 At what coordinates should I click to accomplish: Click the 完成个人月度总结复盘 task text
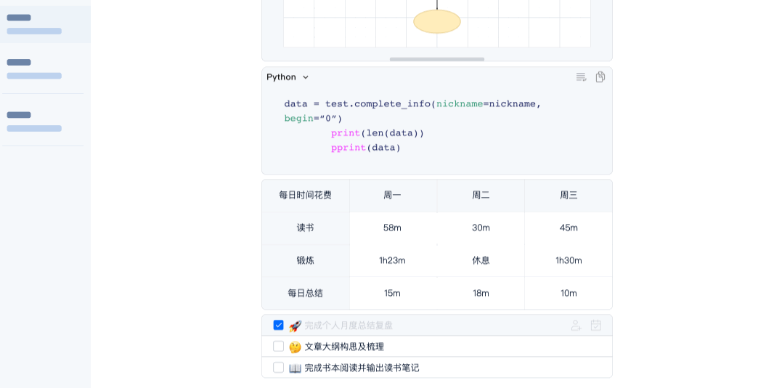point(348,326)
